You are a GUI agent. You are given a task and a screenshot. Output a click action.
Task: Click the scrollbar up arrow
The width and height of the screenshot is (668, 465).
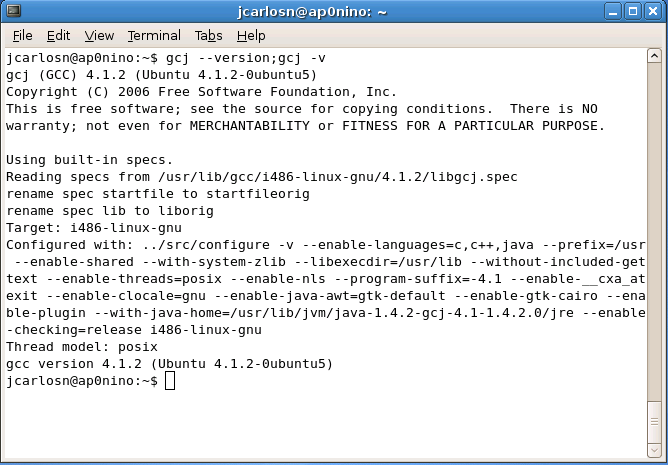pyautogui.click(x=654, y=56)
